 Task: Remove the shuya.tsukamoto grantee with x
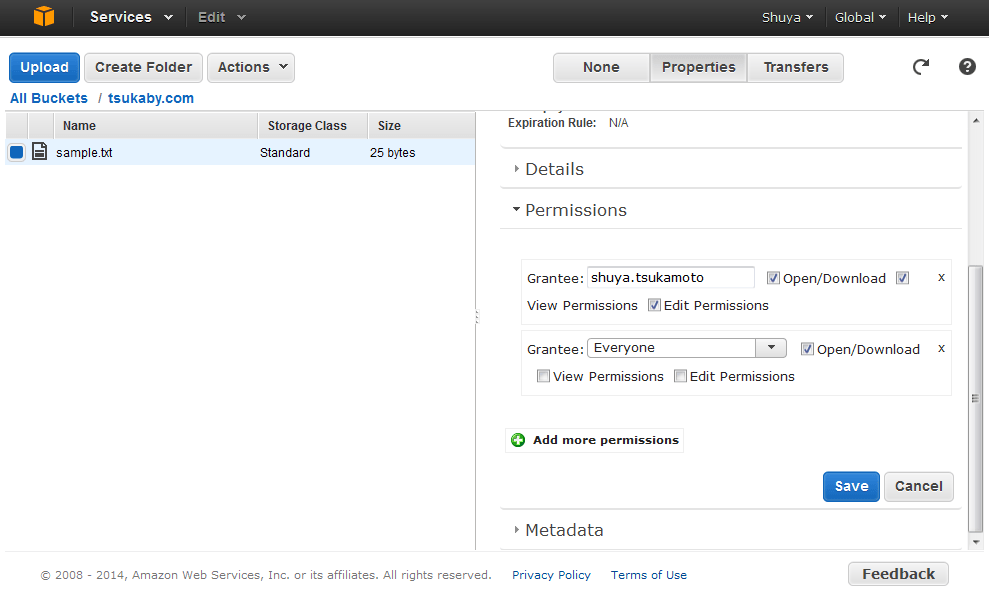point(941,277)
